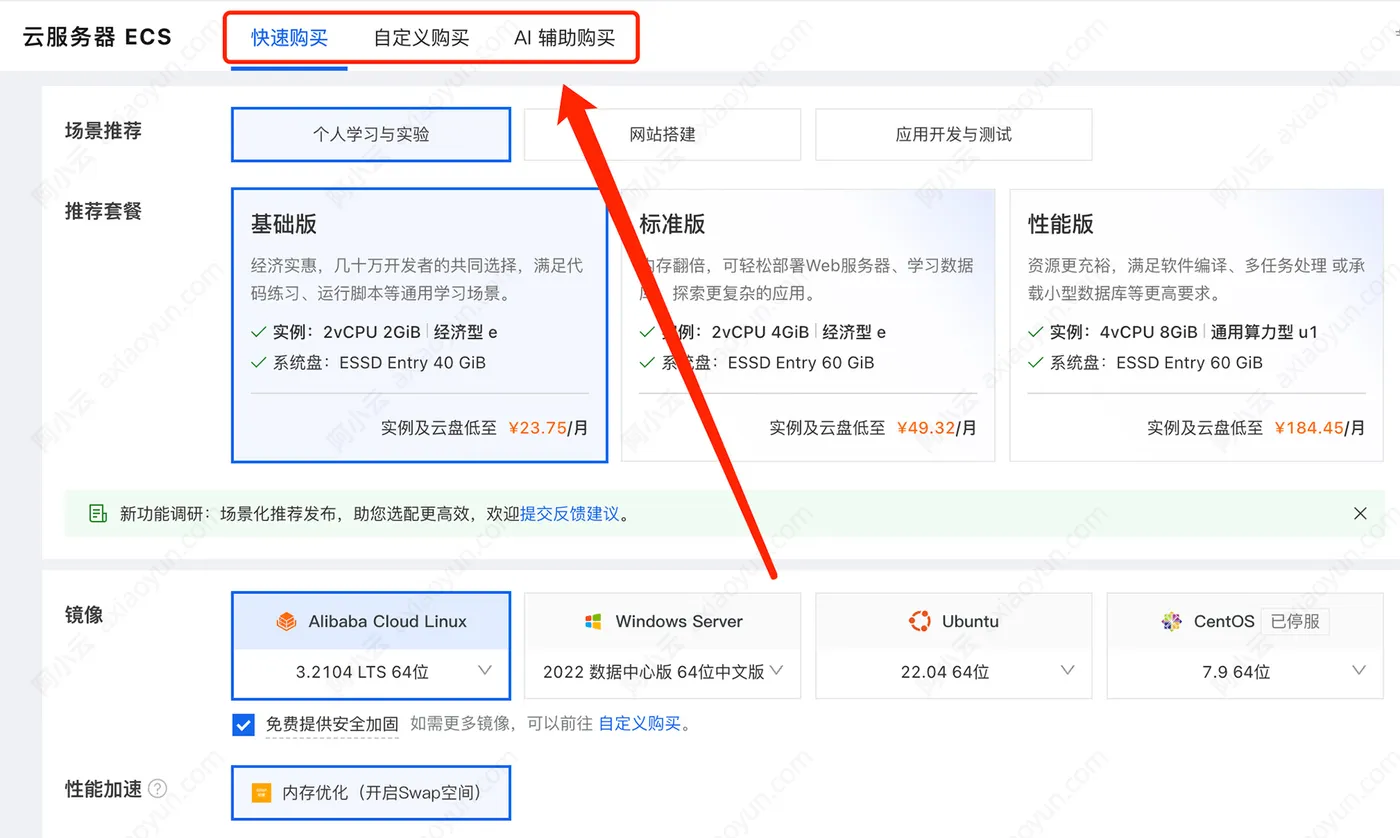Pick the 应用开发与测试 scenario
Screen dimensions: 1400x838
pyautogui.click(x=953, y=134)
